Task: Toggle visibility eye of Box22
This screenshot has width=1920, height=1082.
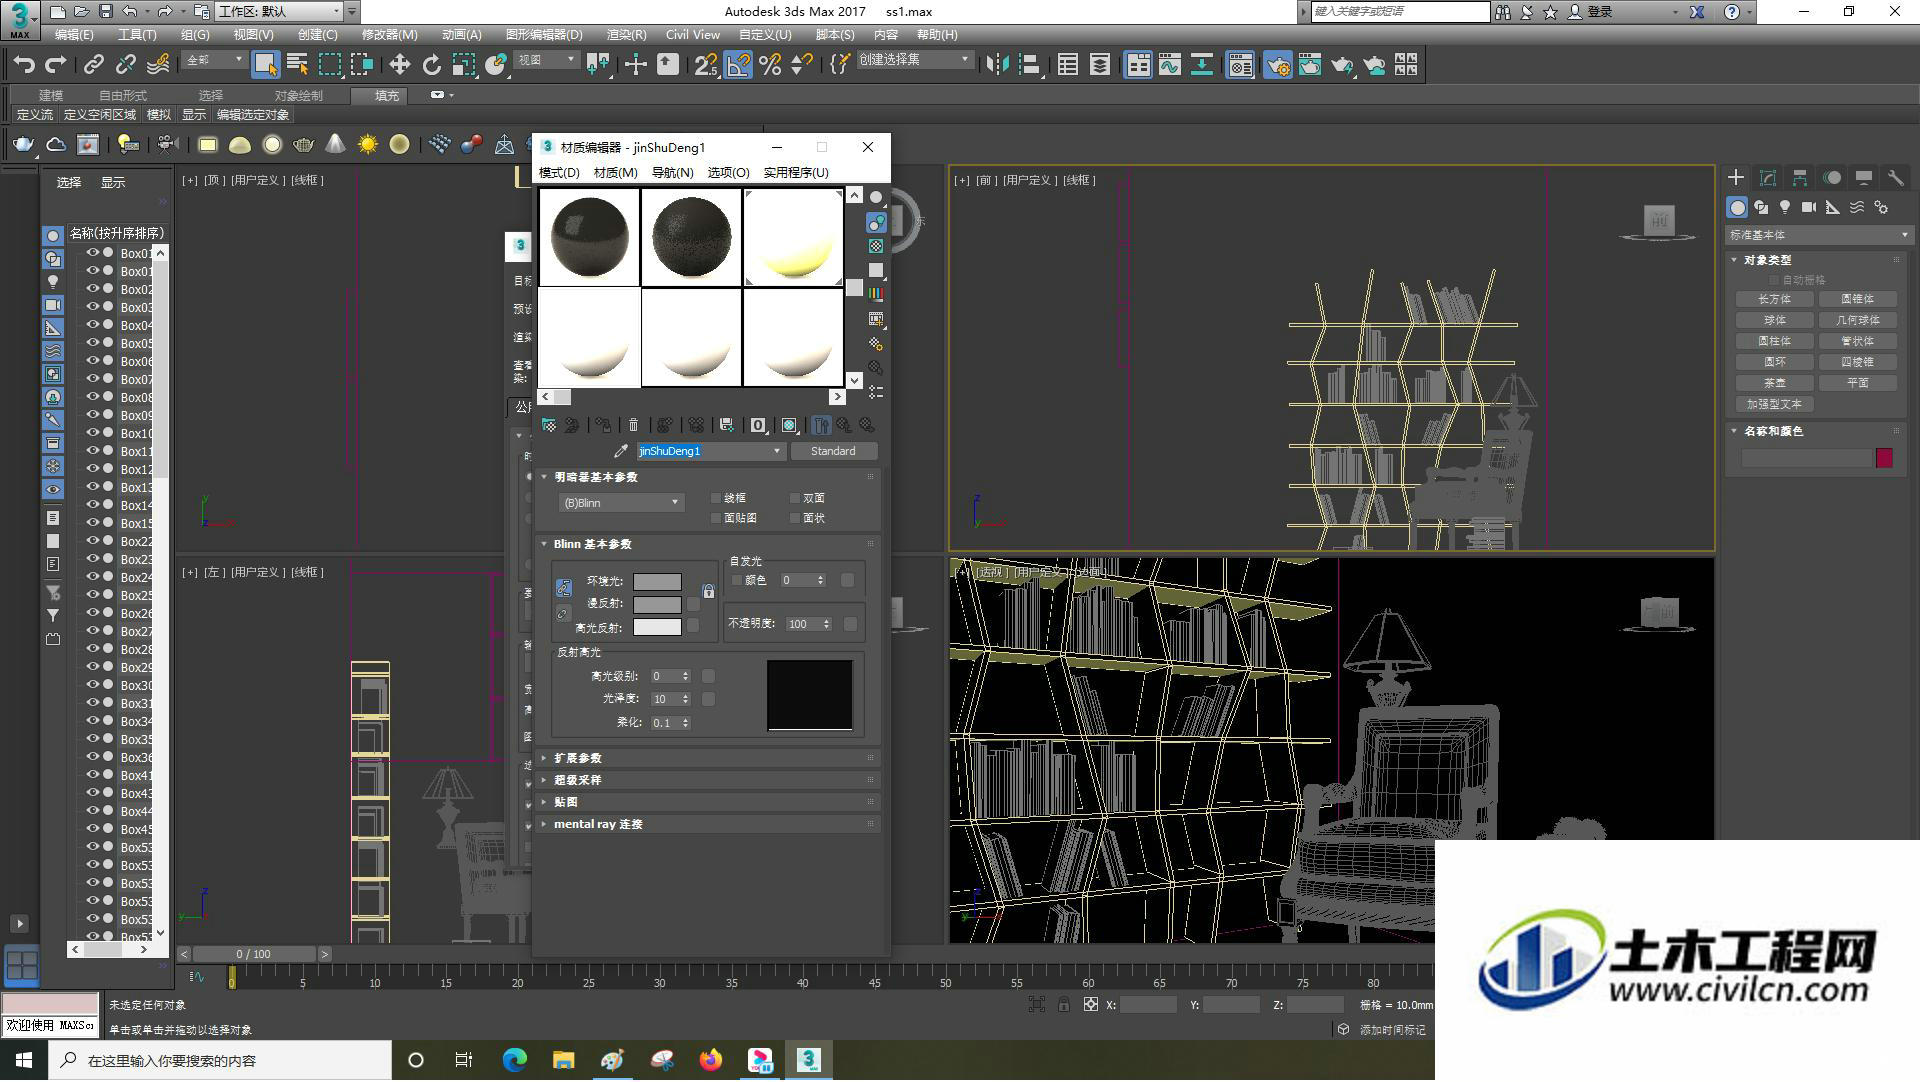Action: pyautogui.click(x=93, y=541)
